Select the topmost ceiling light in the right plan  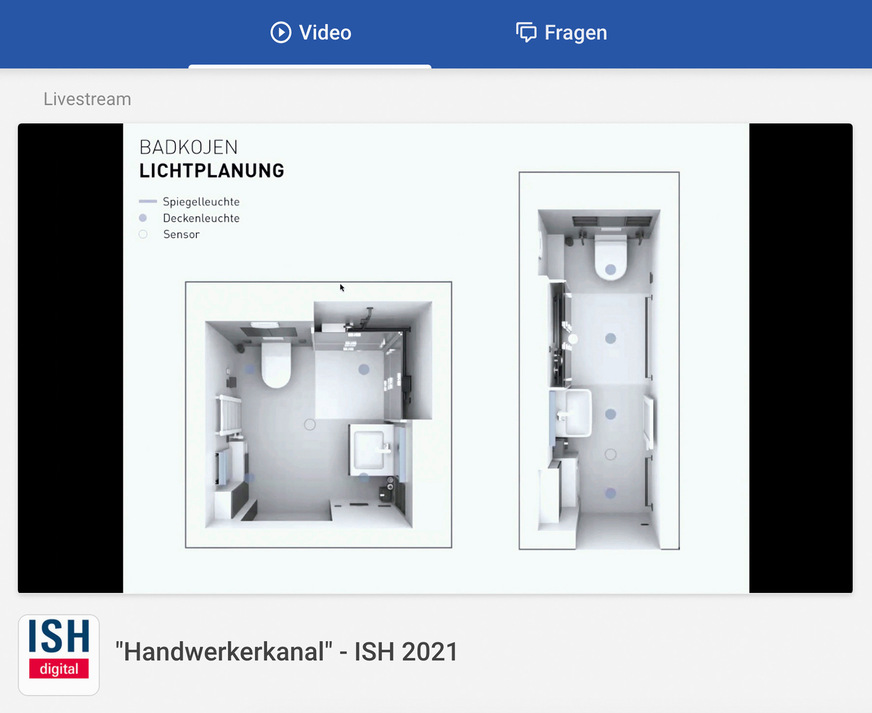(x=610, y=339)
